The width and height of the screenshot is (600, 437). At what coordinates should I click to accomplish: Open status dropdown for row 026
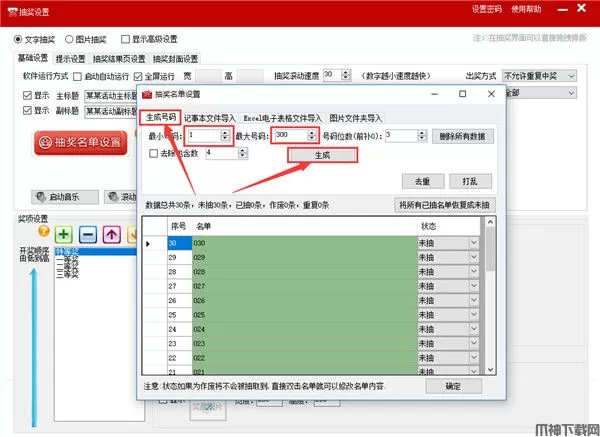[x=474, y=300]
